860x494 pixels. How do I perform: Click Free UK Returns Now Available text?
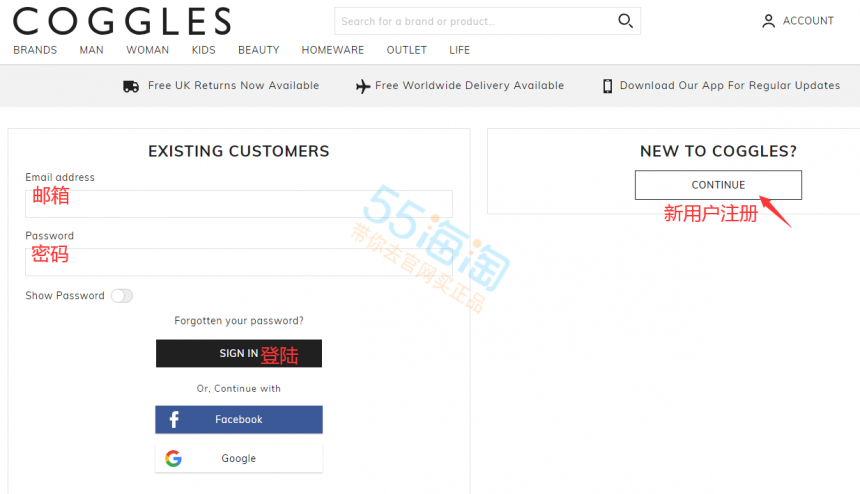click(x=233, y=86)
